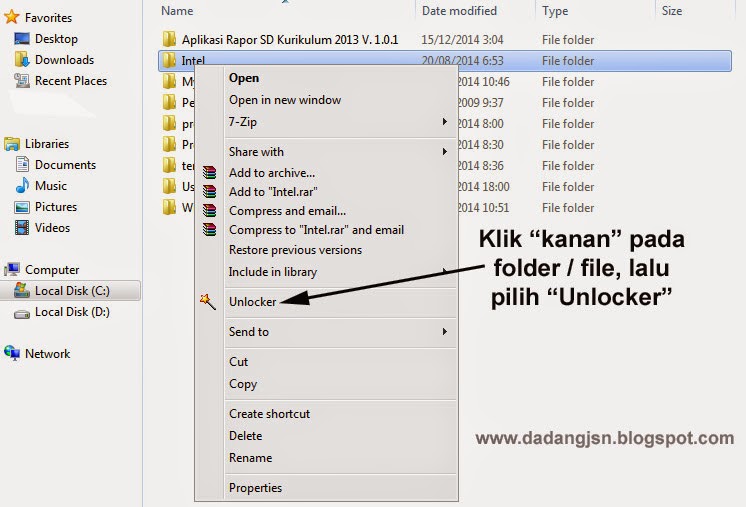Select Pictures under Libraries

pos(56,206)
